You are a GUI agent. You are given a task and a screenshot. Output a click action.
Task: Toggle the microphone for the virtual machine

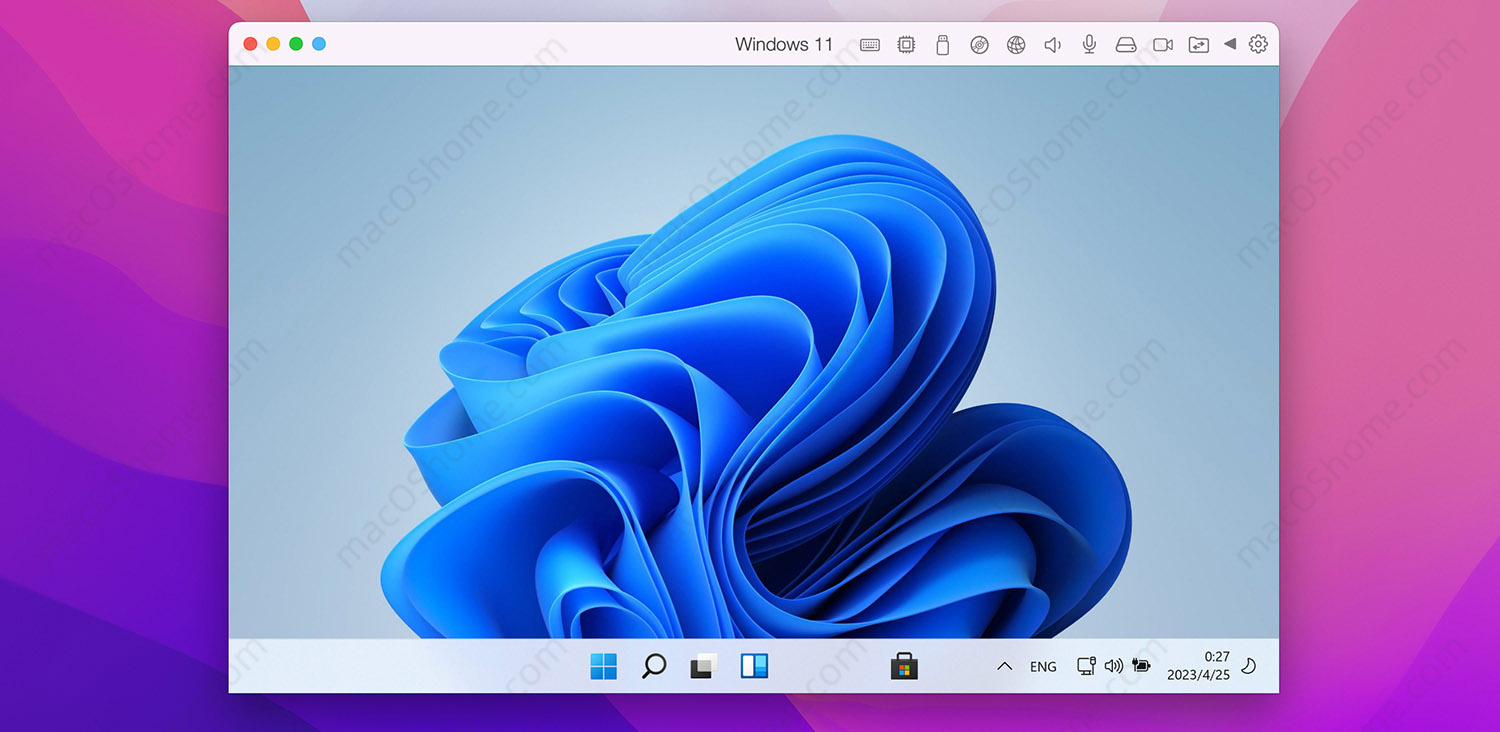click(1088, 44)
